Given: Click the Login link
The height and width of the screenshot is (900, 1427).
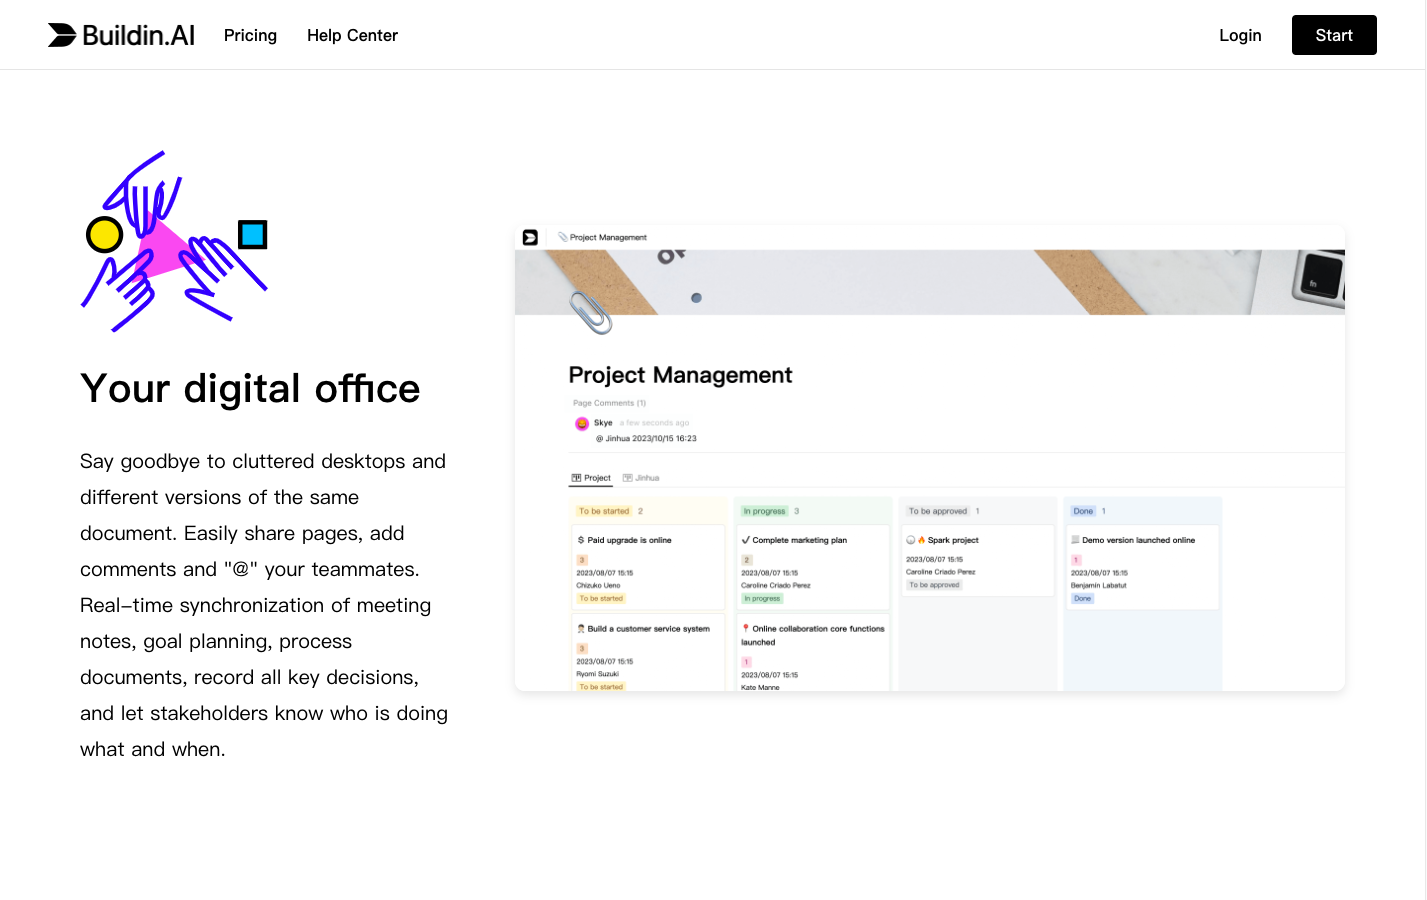Looking at the screenshot, I should coord(1240,35).
